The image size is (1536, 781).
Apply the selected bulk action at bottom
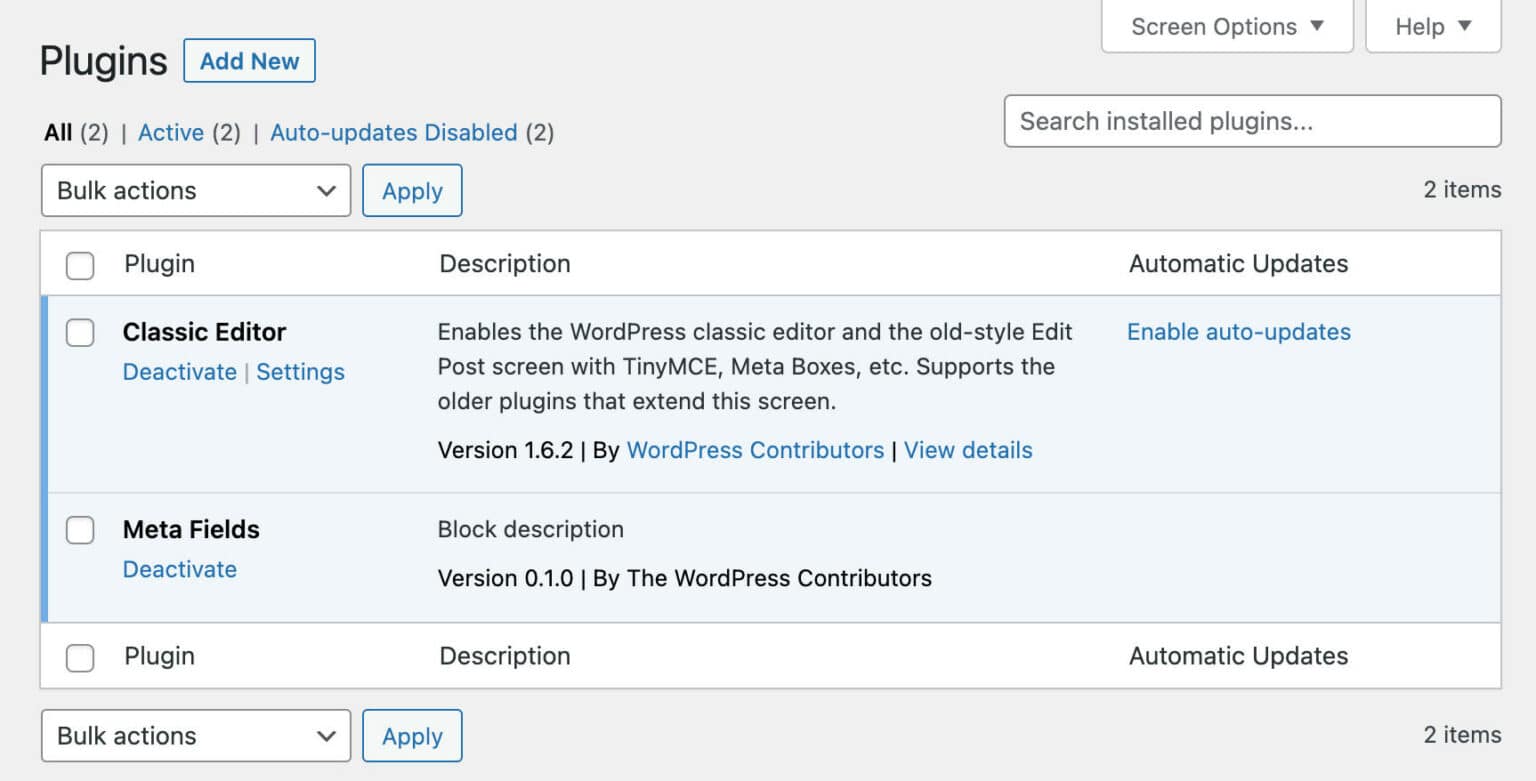point(411,735)
